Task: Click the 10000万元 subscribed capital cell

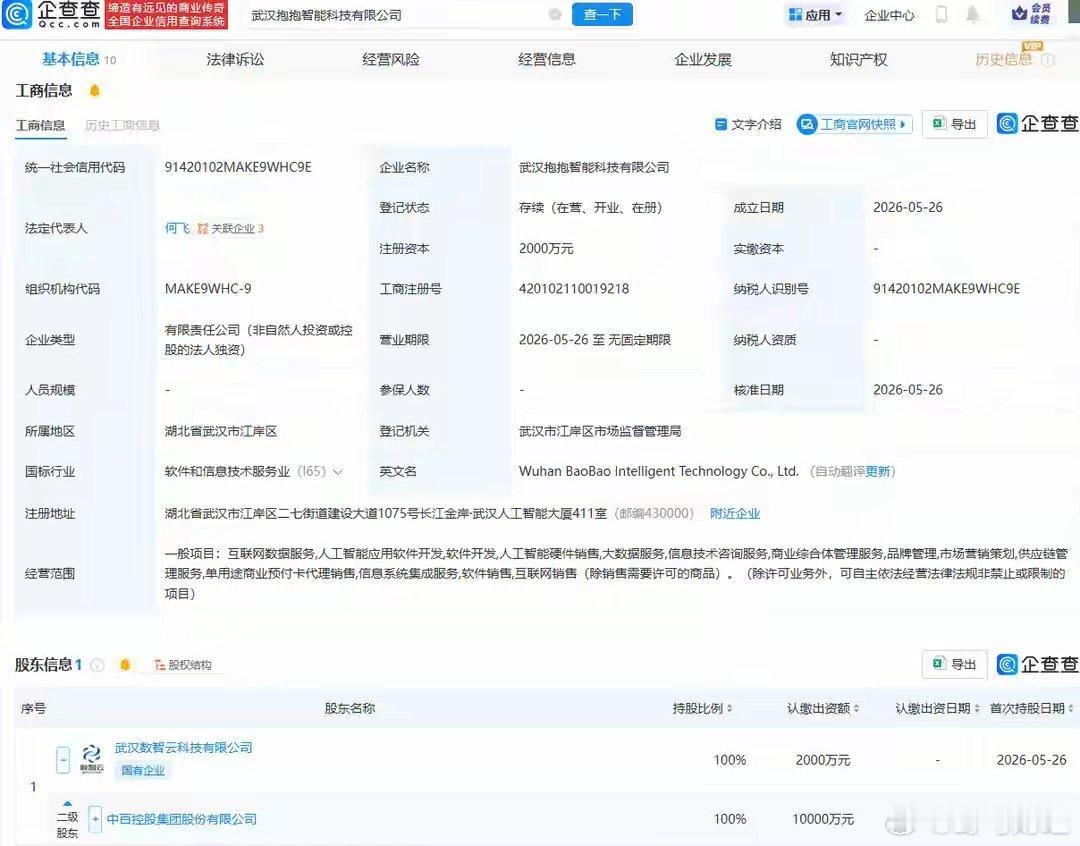Action: (822, 819)
